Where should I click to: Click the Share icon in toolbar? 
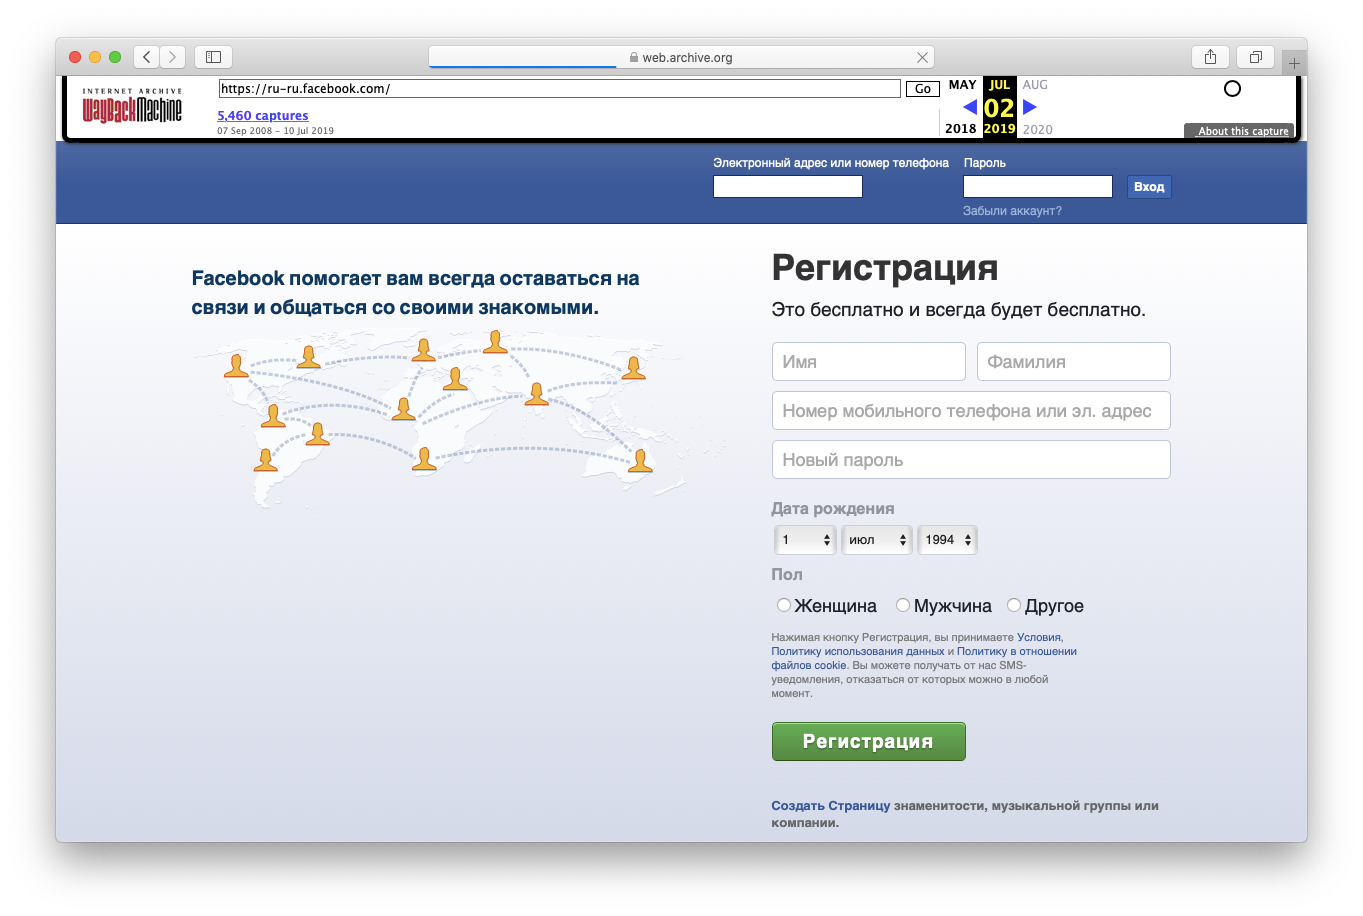pos(1210,57)
